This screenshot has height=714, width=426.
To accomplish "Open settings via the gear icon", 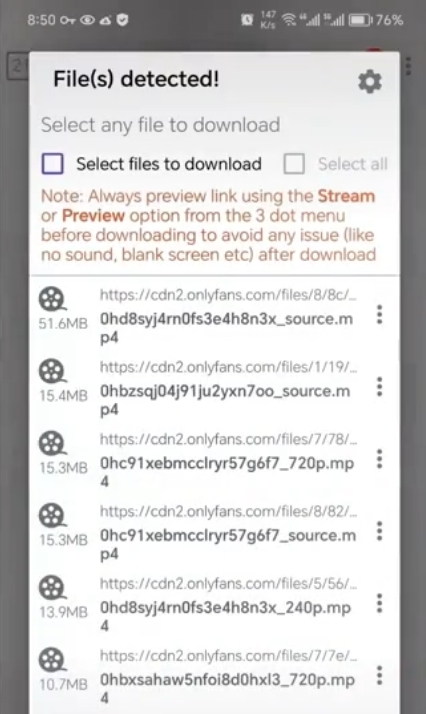I will pos(370,82).
